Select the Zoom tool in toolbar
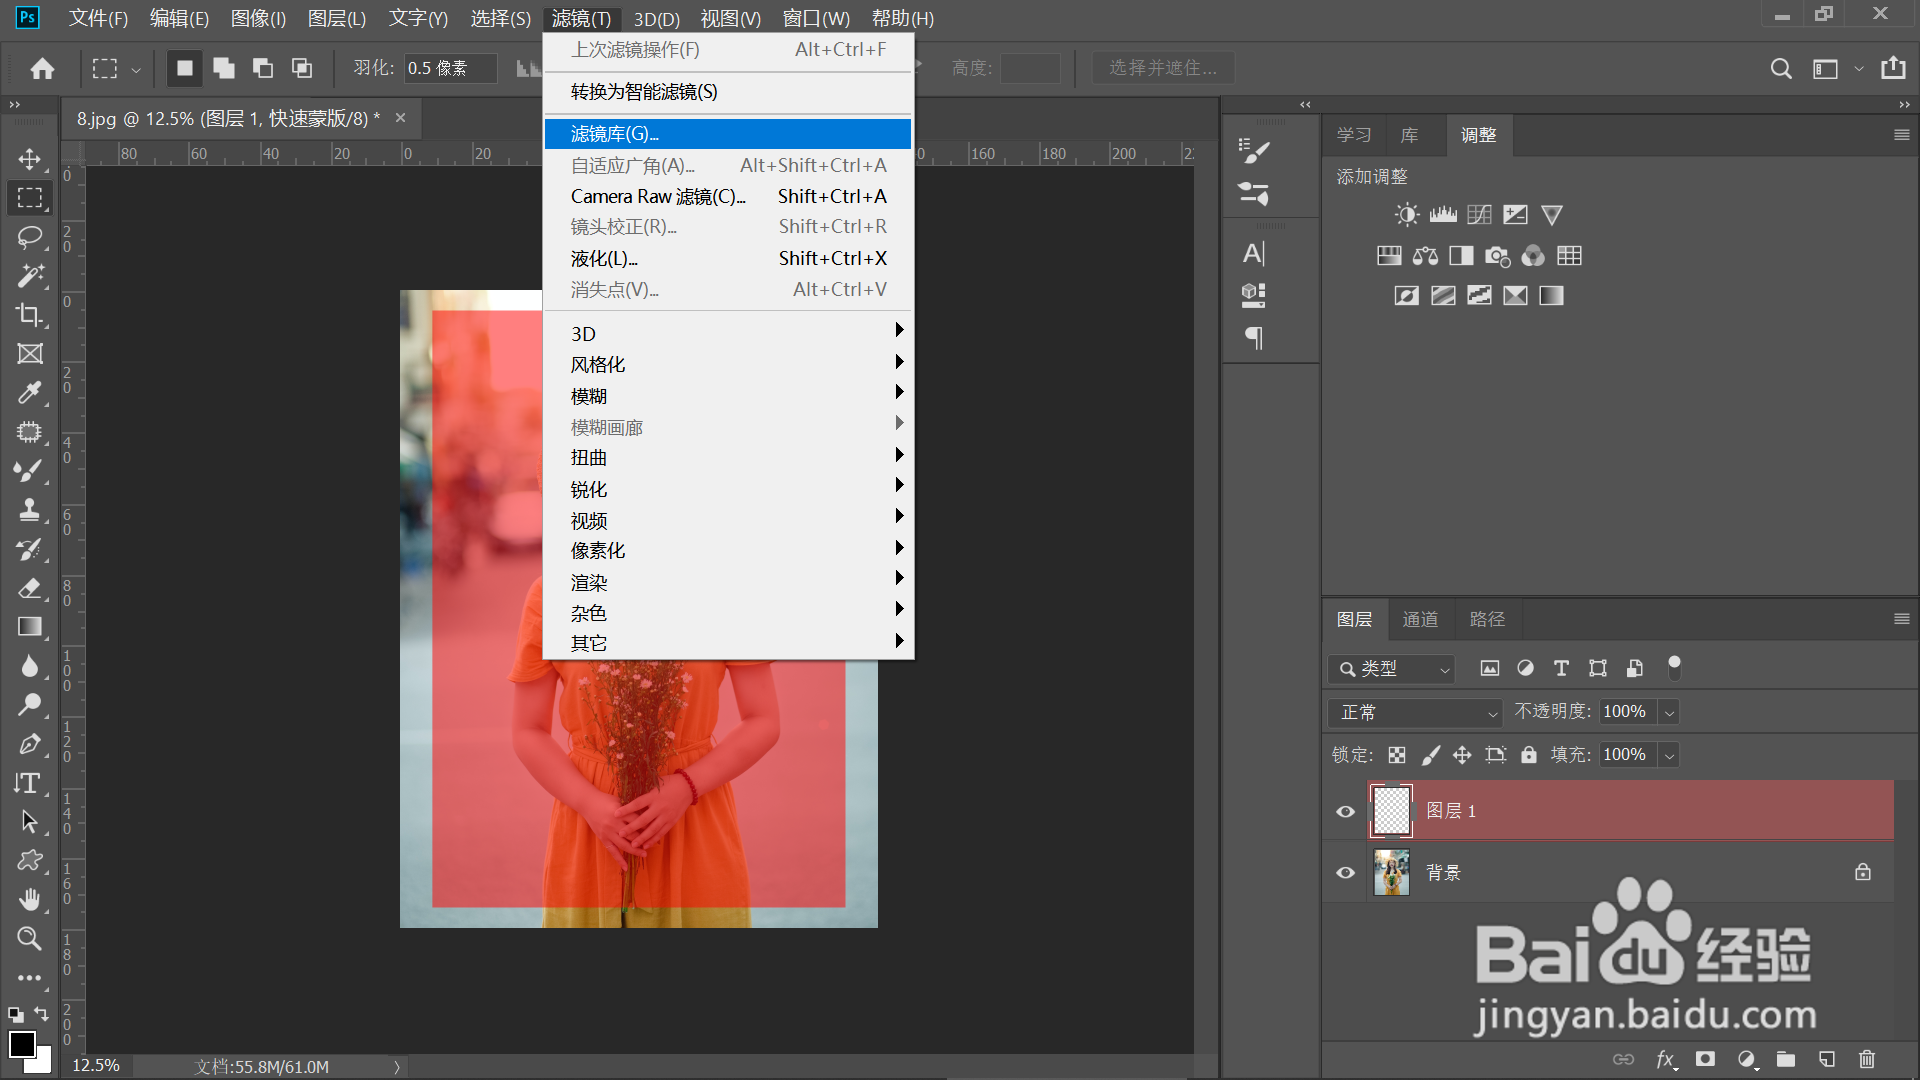 tap(29, 938)
